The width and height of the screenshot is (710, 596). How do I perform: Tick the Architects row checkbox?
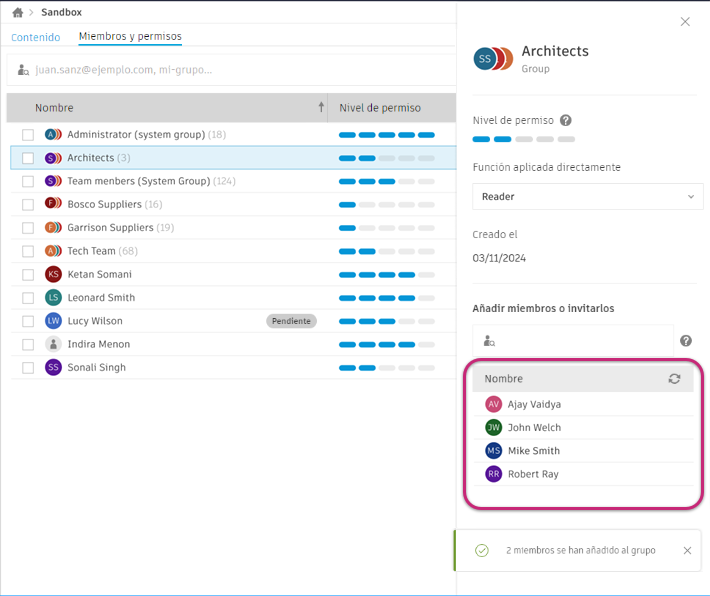pos(28,158)
